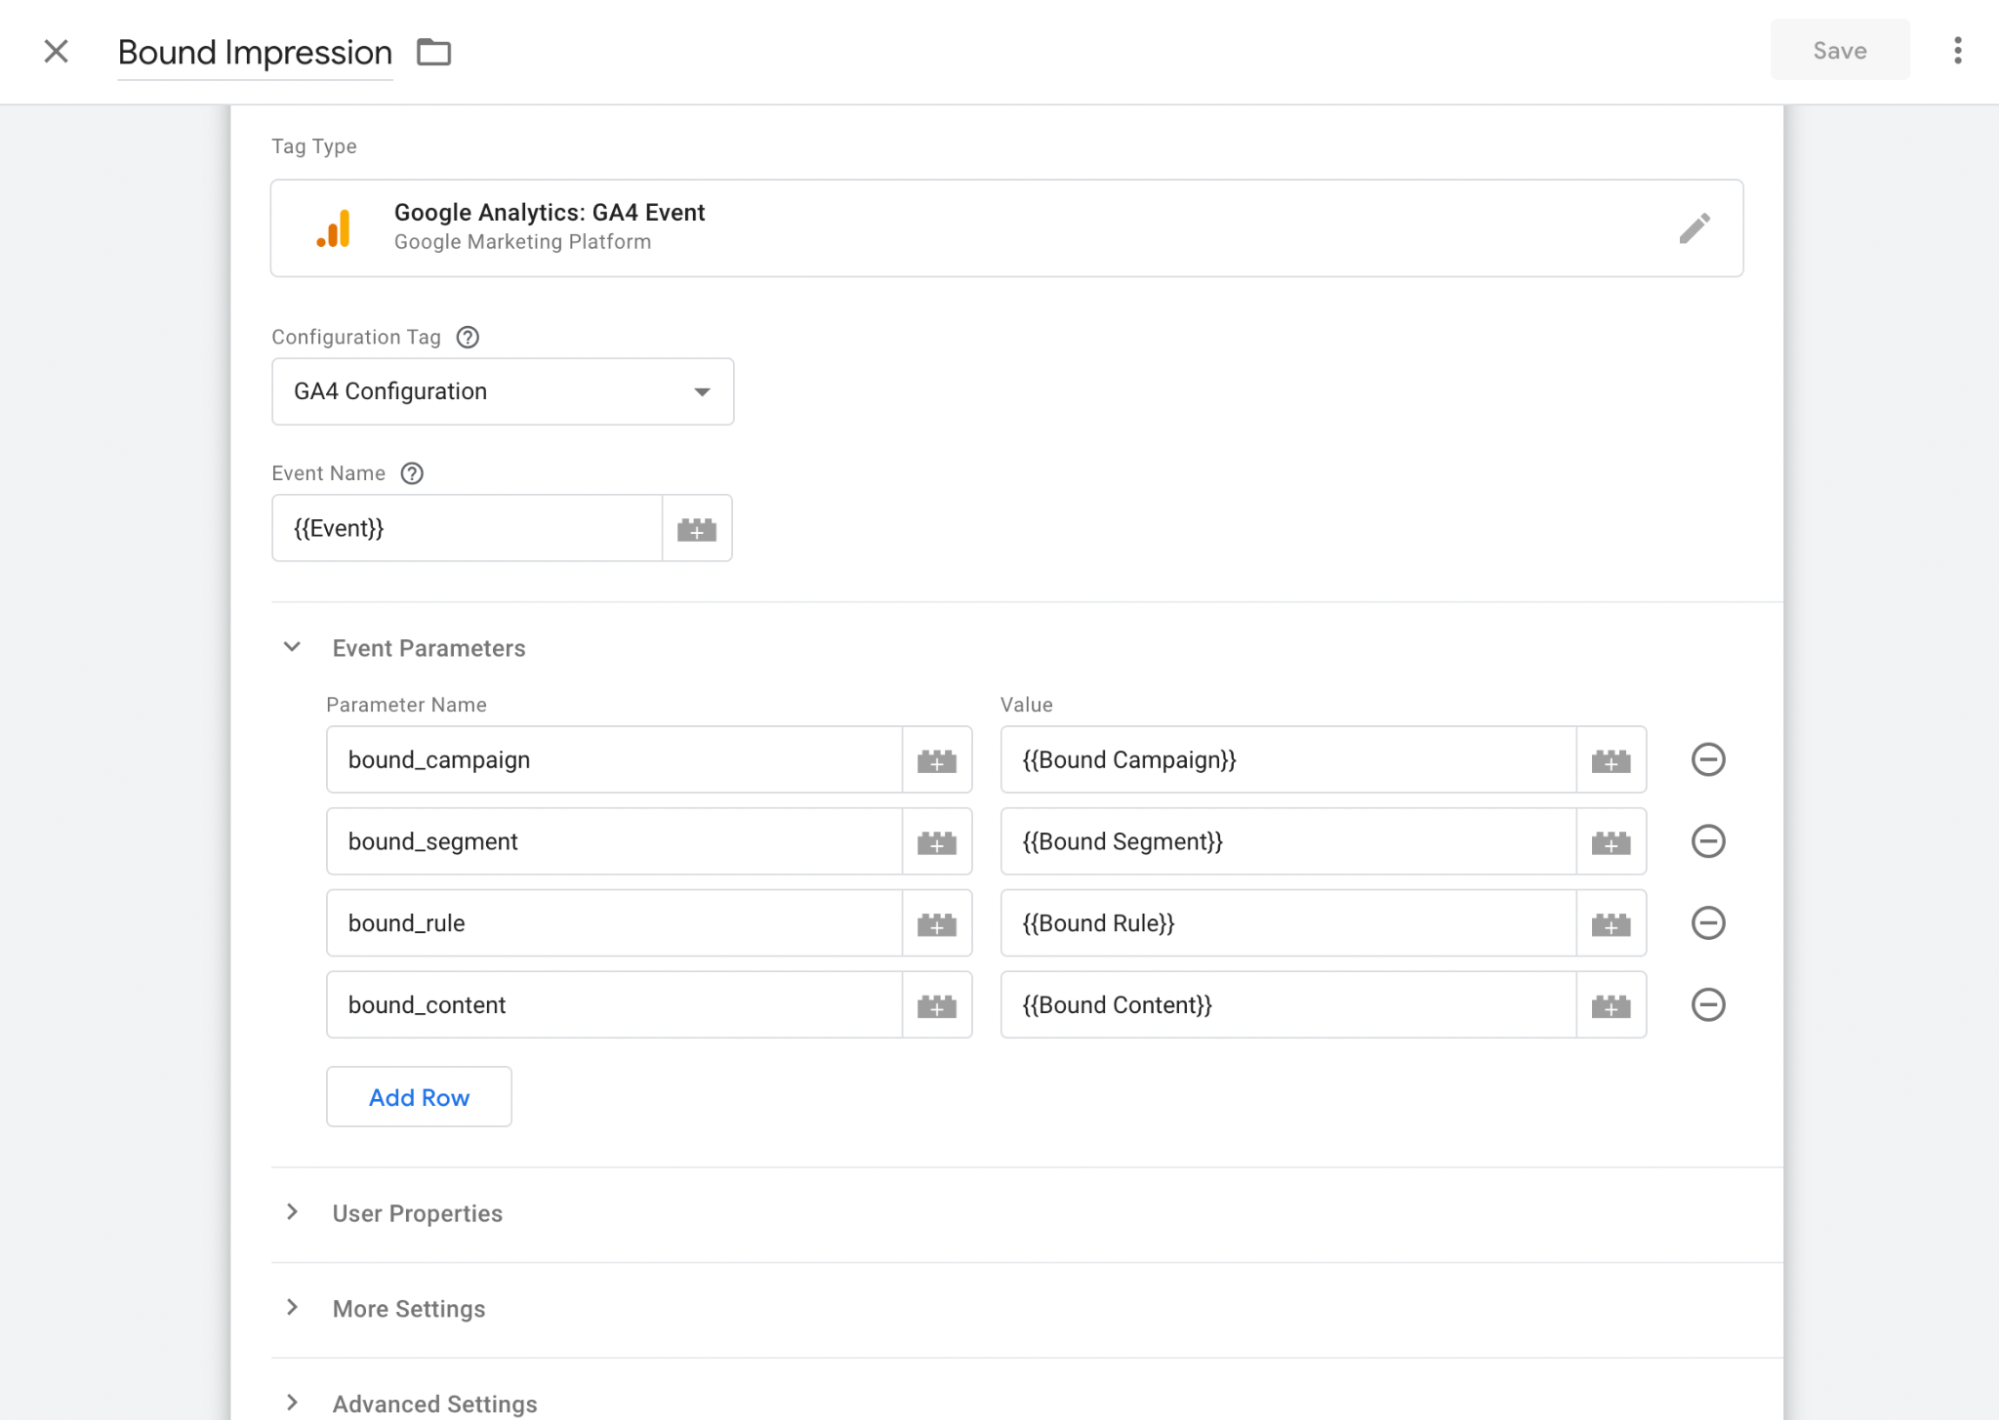Viewport: 1999px width, 1421px height.
Task: Remove the bound_rule parameter row
Action: pos(1708,924)
